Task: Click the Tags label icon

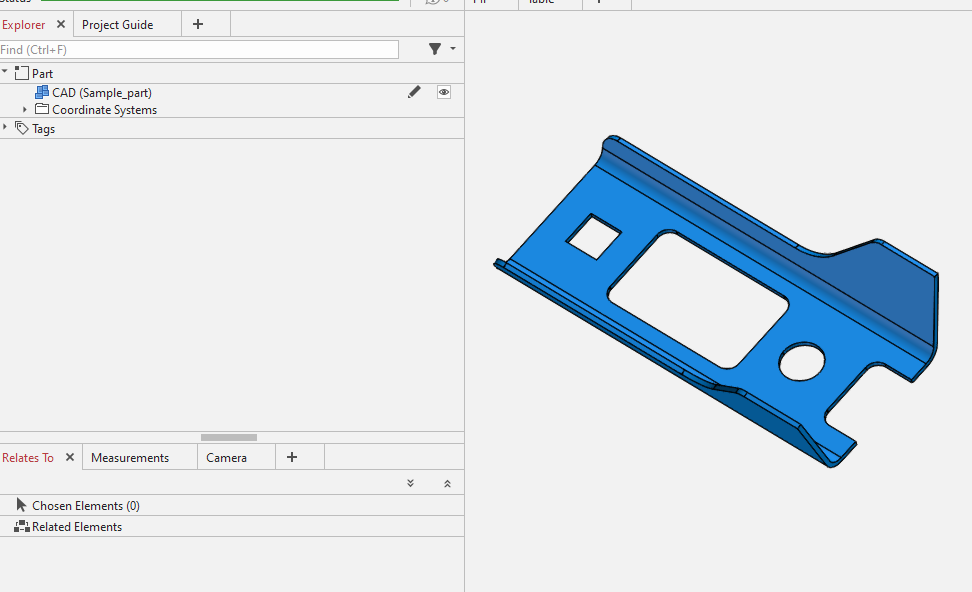Action: click(x=22, y=128)
